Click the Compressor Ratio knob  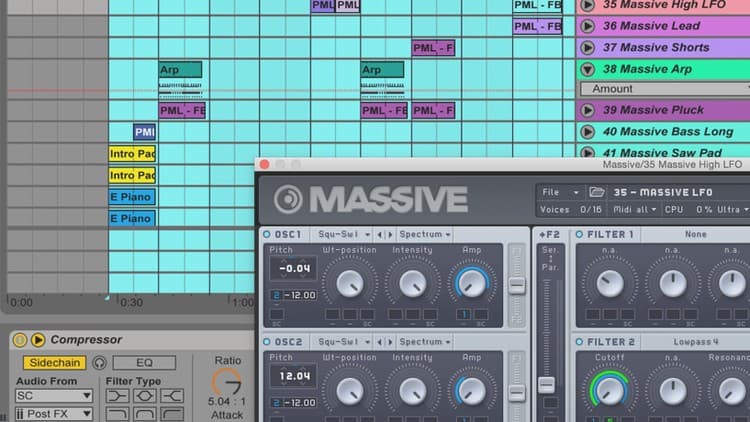click(x=227, y=382)
